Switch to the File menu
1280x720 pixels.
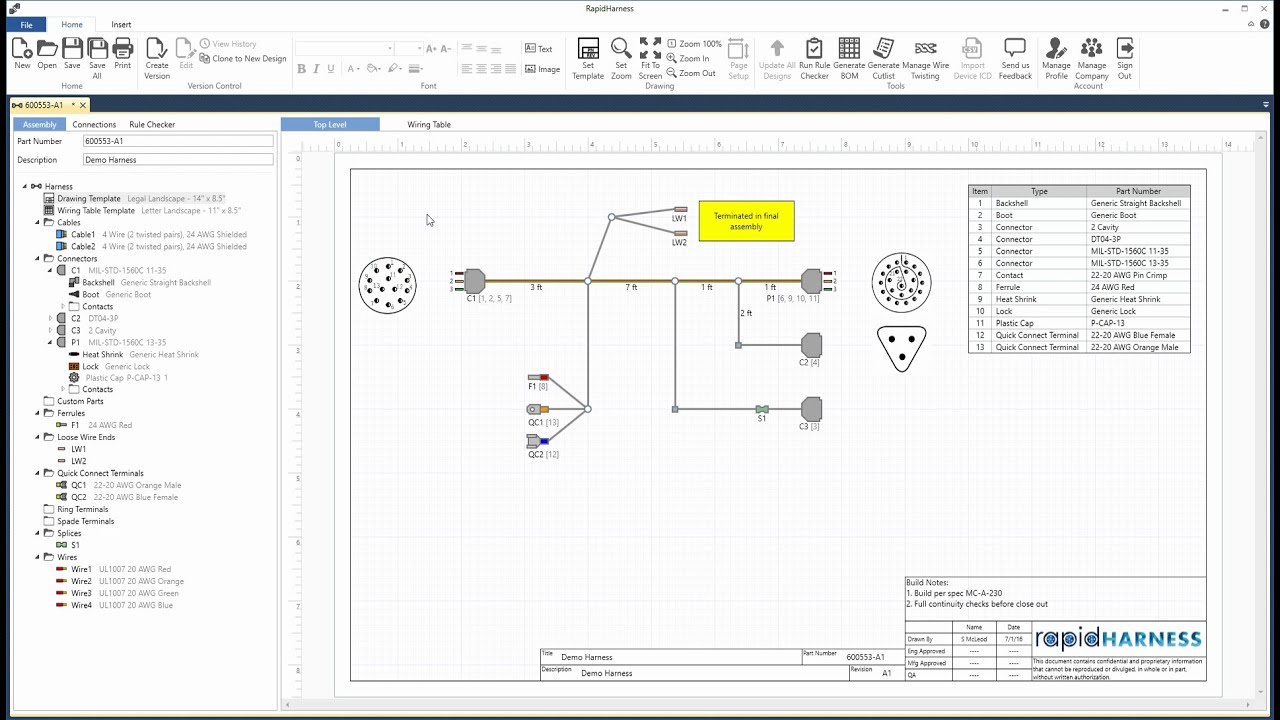click(x=26, y=24)
